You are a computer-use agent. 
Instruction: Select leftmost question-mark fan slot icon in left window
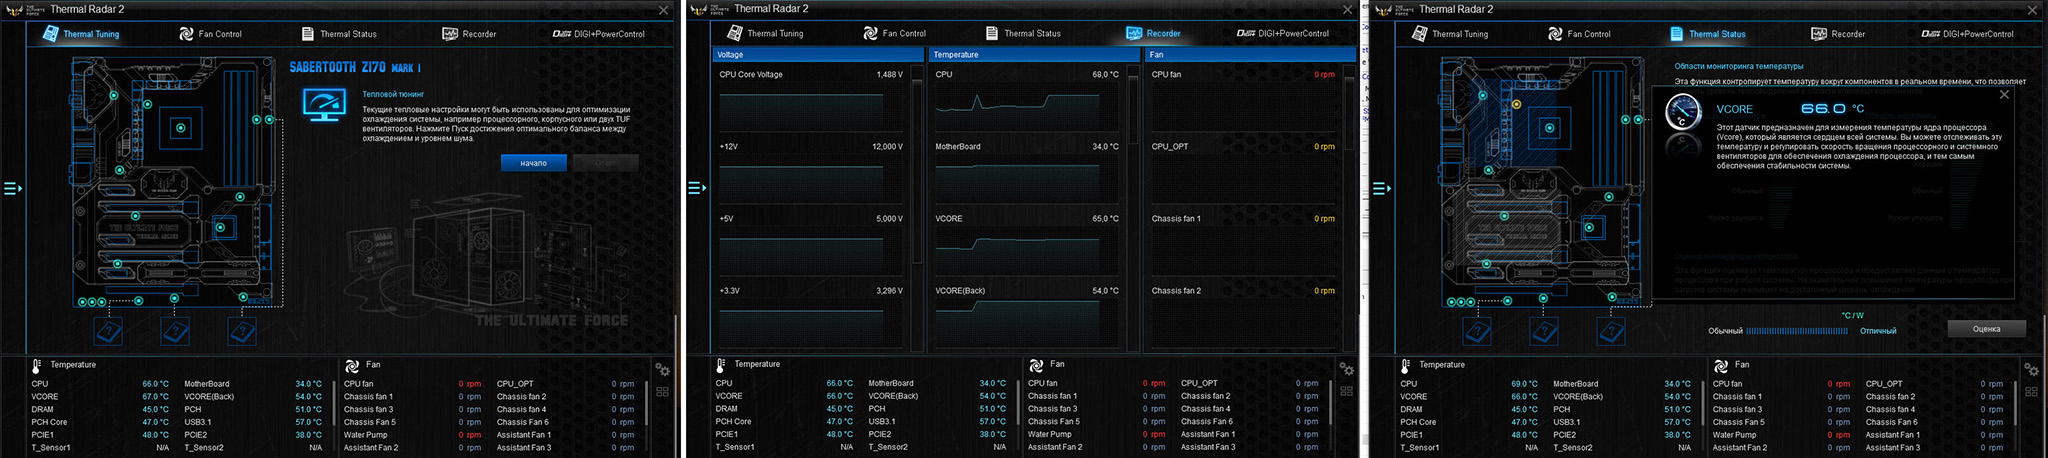pos(108,331)
